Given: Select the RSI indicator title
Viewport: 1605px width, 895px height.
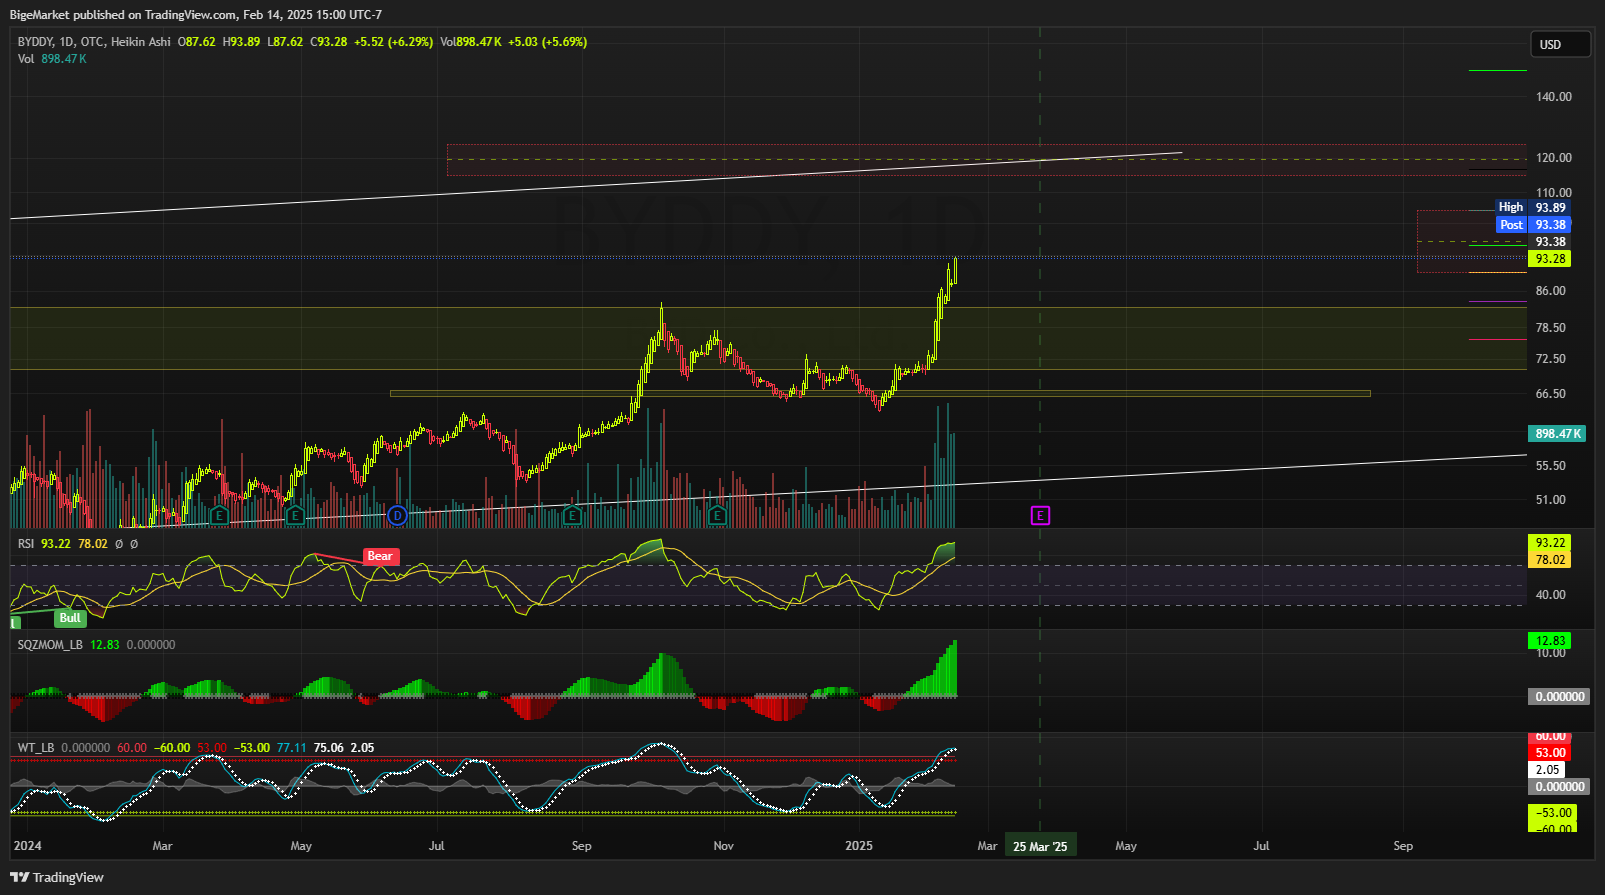Looking at the screenshot, I should (x=26, y=544).
